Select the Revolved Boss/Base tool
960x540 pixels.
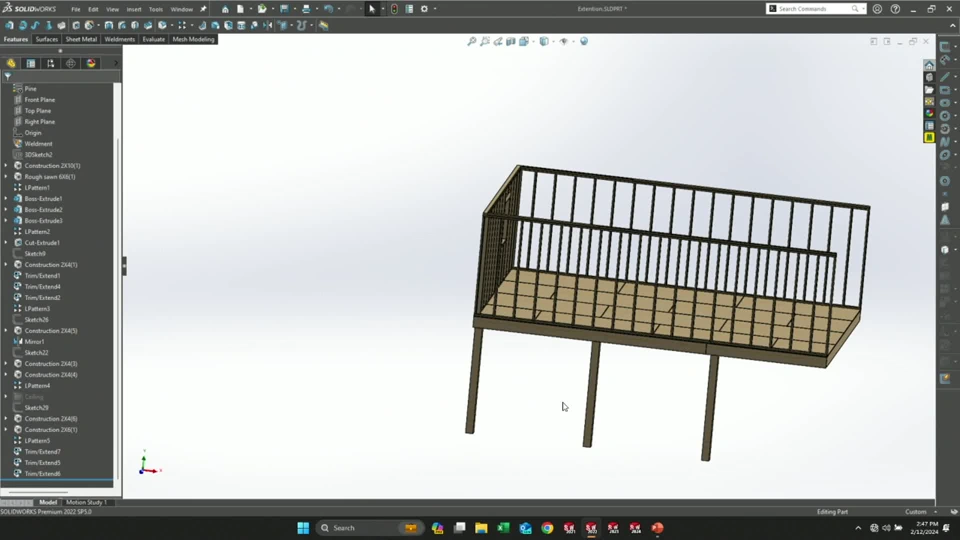[x=23, y=26]
